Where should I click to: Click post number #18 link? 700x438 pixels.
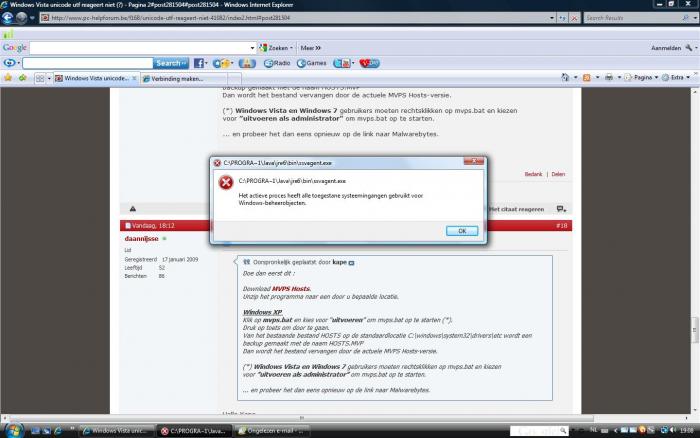(562, 225)
